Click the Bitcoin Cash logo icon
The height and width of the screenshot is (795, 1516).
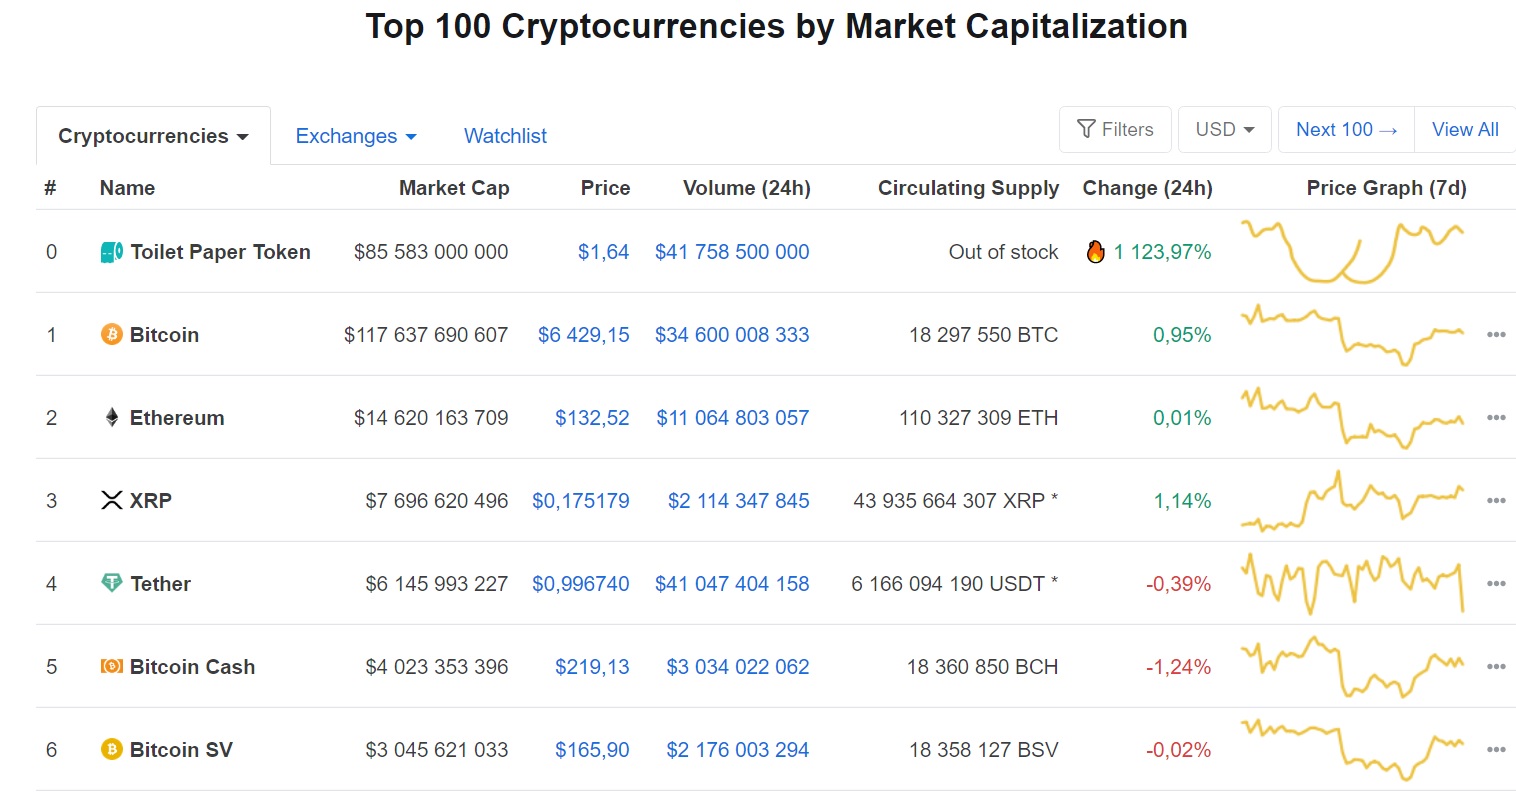click(112, 667)
